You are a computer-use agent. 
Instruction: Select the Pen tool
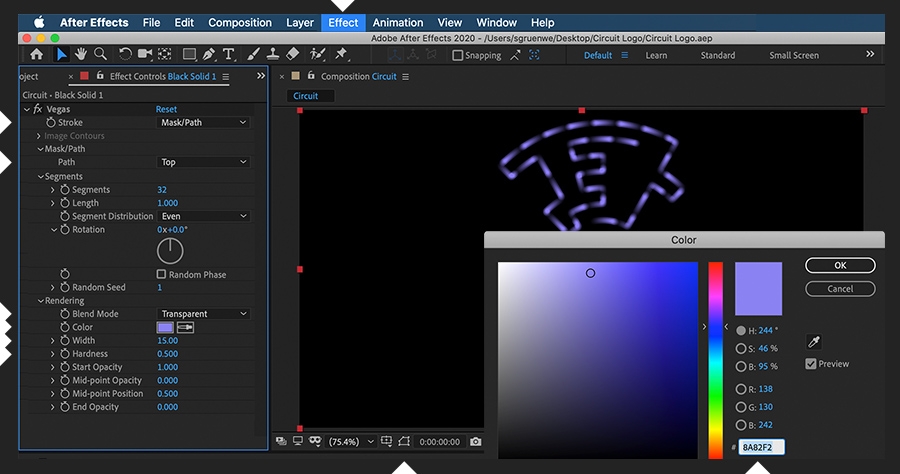[x=209, y=54]
